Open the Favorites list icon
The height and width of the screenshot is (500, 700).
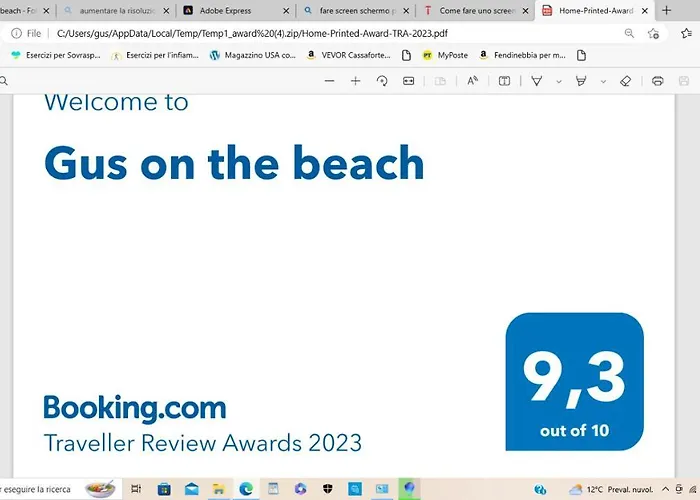point(687,33)
